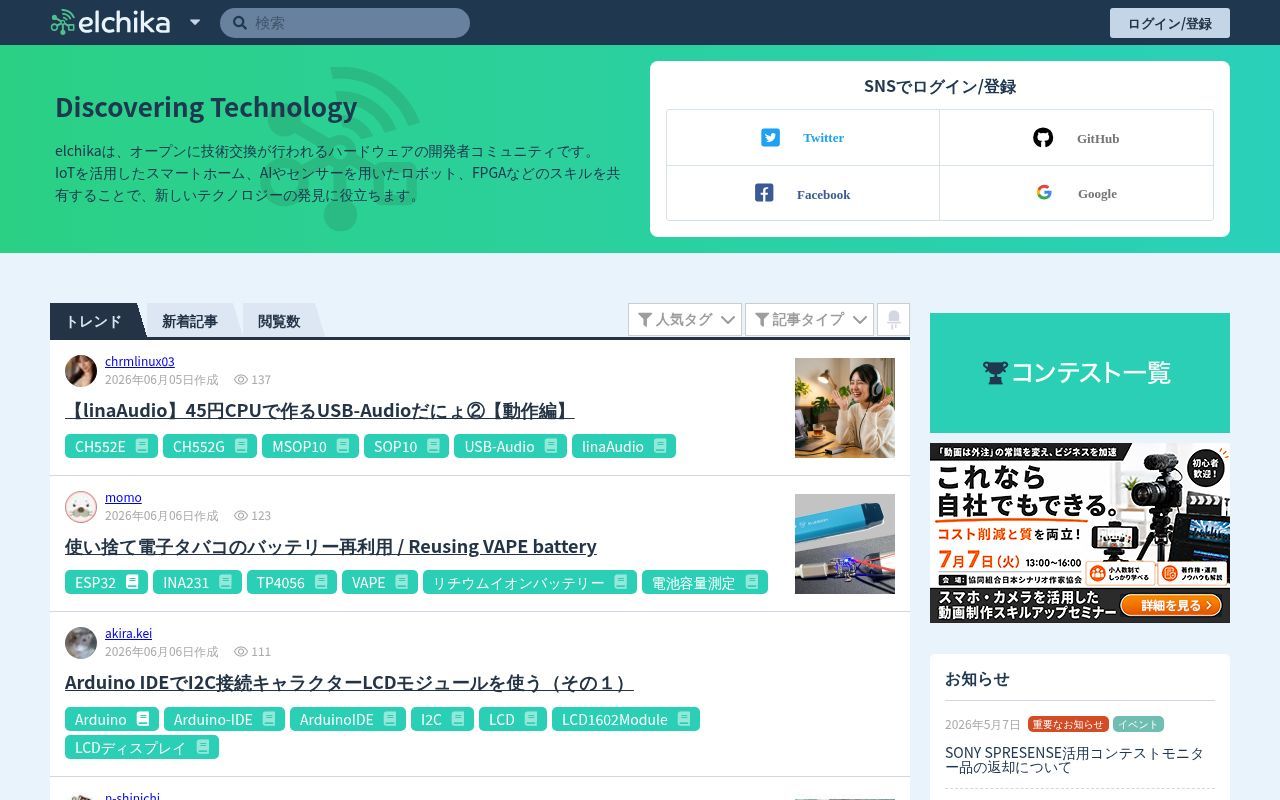Click the eye views icon beside 137
1280x800 pixels.
click(x=241, y=380)
